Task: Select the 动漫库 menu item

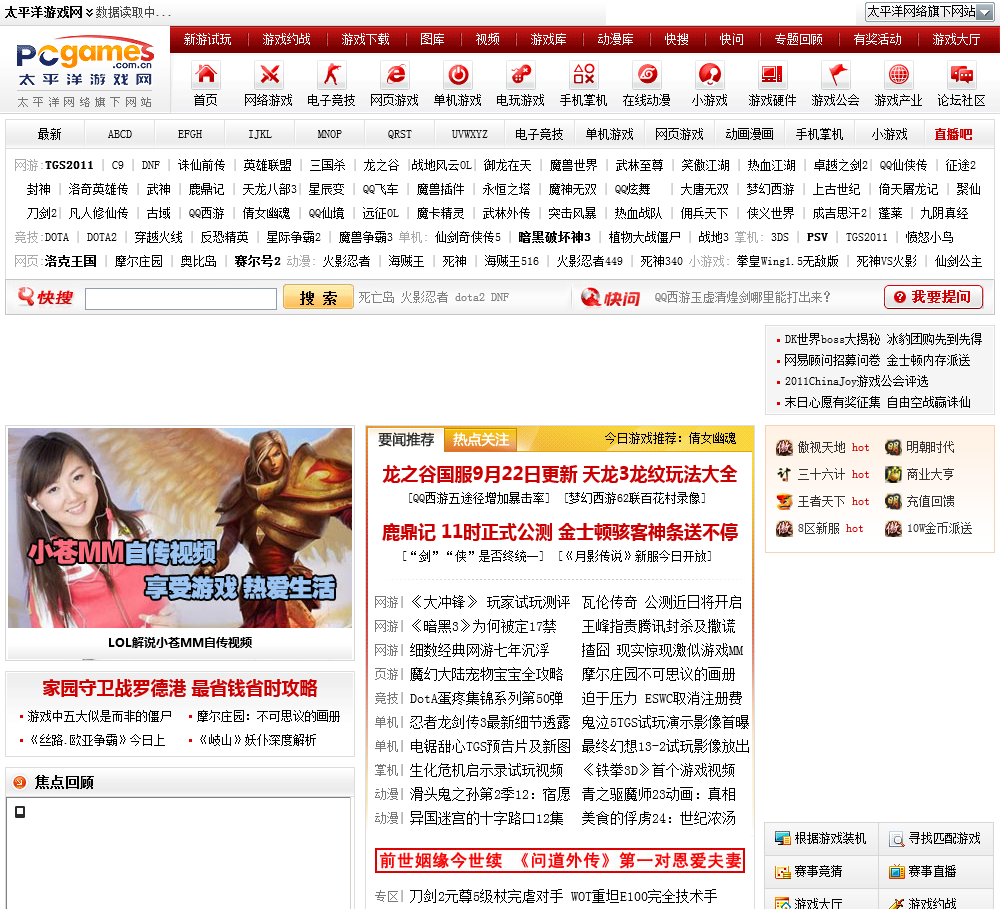Action: coord(615,40)
